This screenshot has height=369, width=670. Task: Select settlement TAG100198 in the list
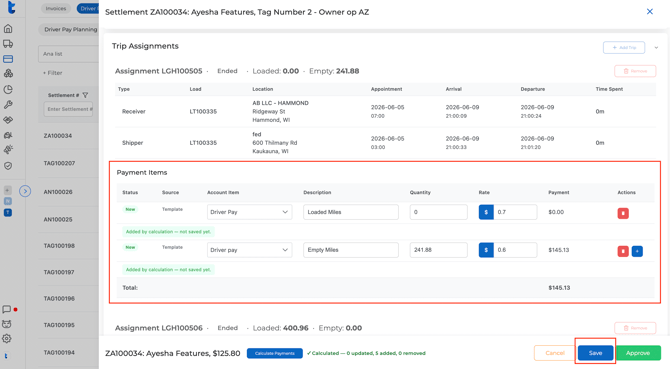pyautogui.click(x=59, y=246)
